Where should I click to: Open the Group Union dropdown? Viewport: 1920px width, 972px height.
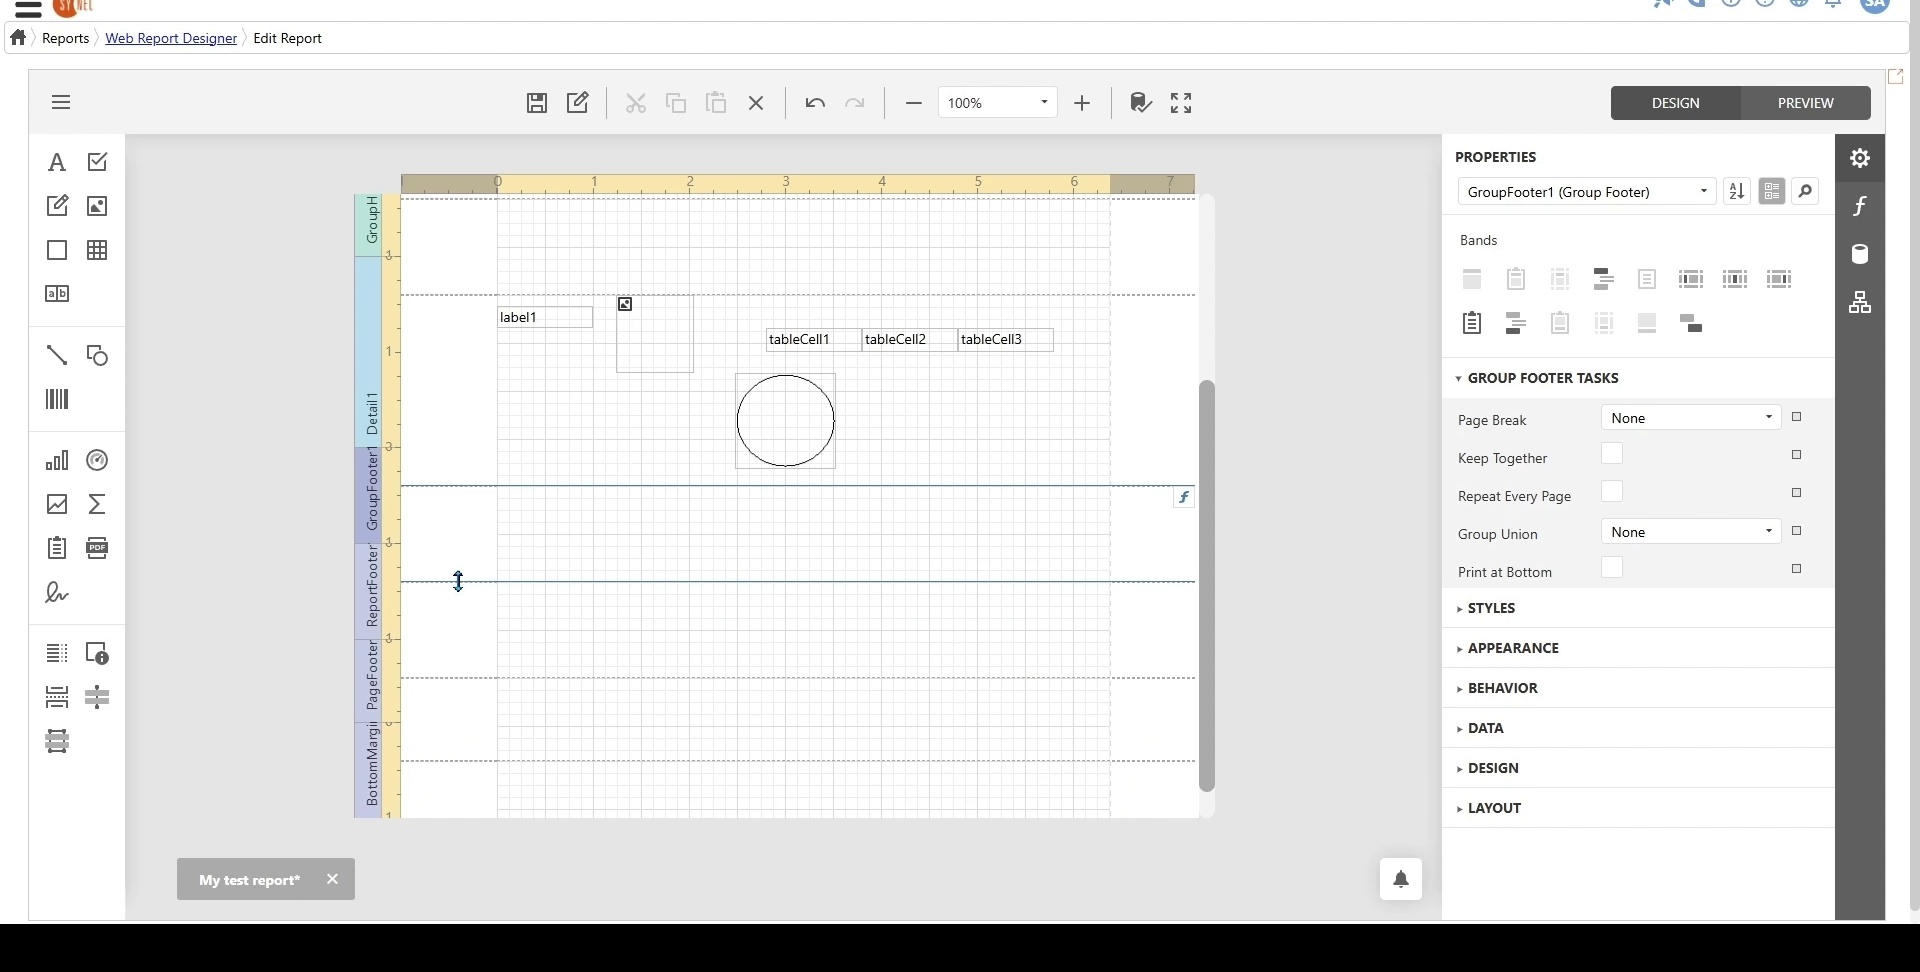pos(1691,531)
